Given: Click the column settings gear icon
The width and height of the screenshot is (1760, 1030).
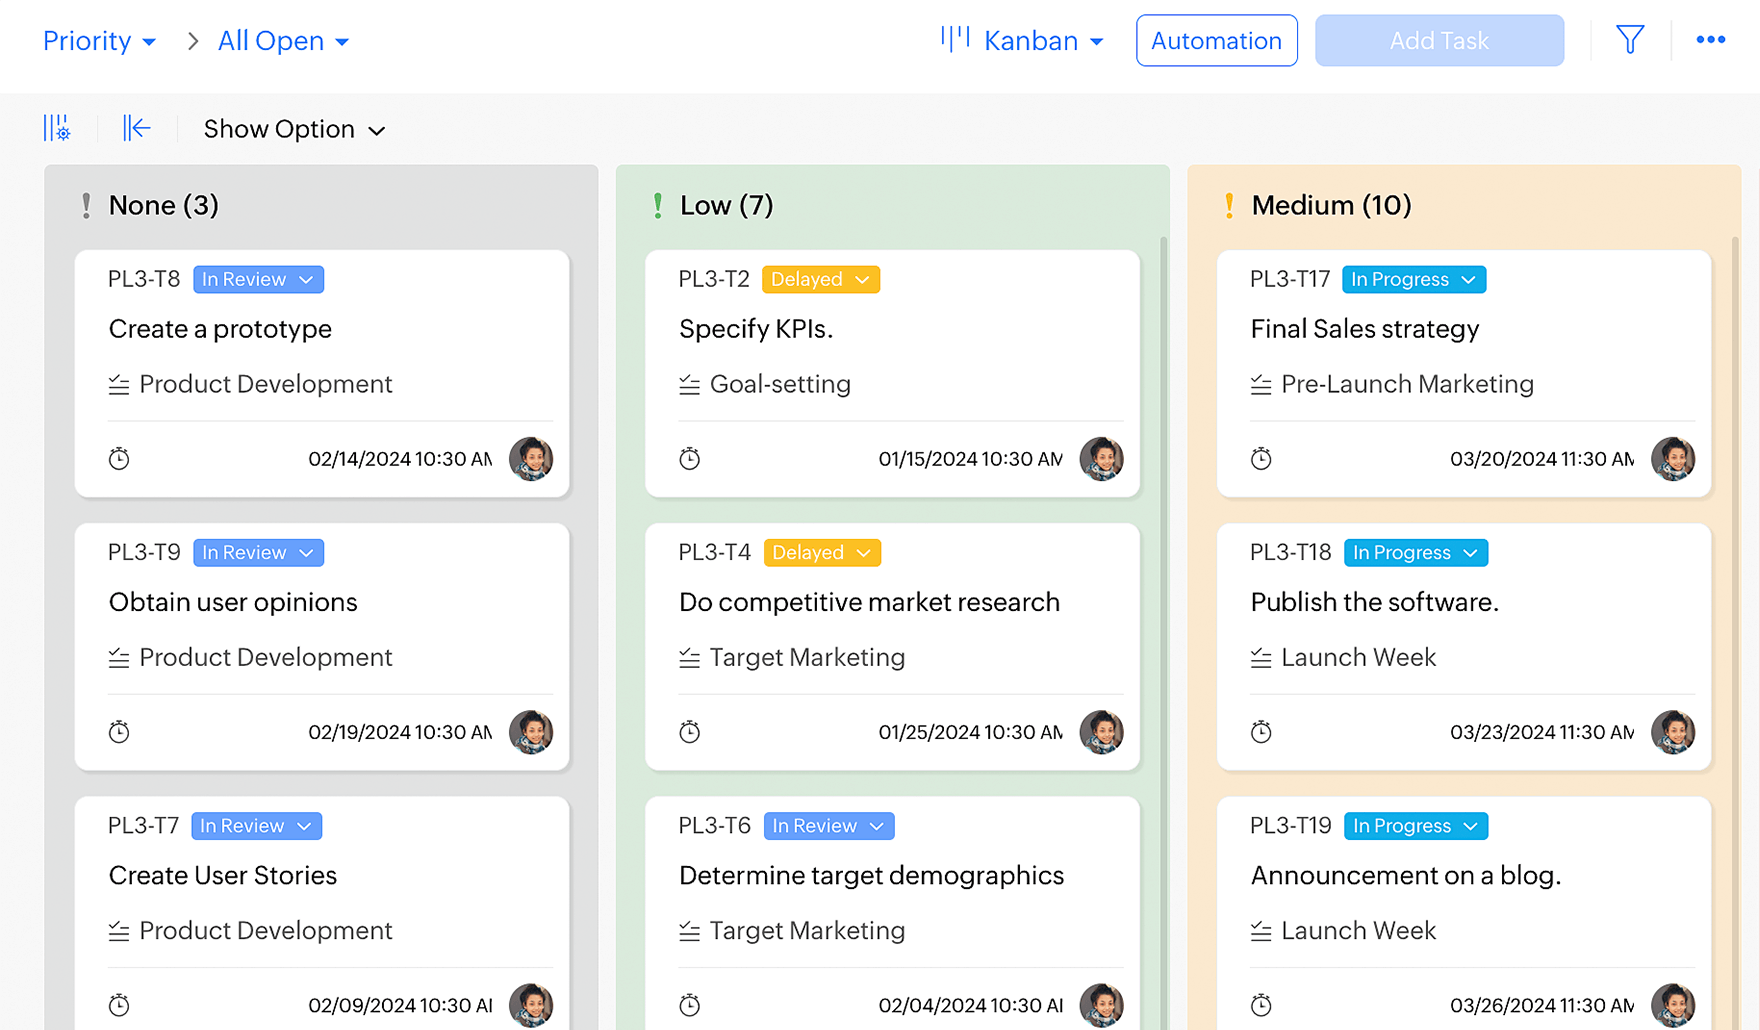Looking at the screenshot, I should point(57,129).
